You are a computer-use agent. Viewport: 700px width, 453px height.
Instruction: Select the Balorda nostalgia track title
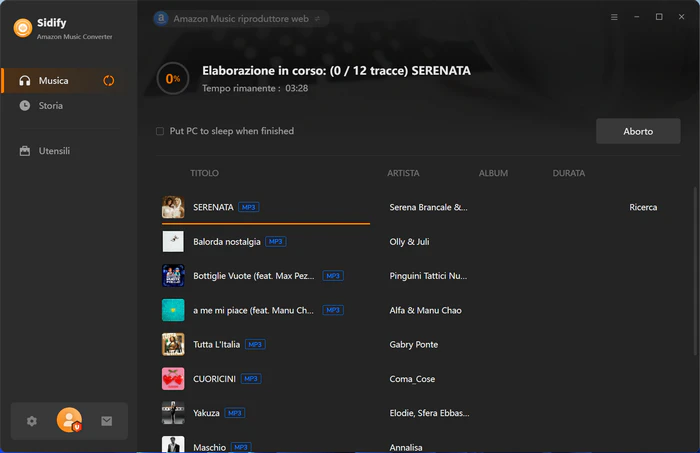tap(226, 242)
